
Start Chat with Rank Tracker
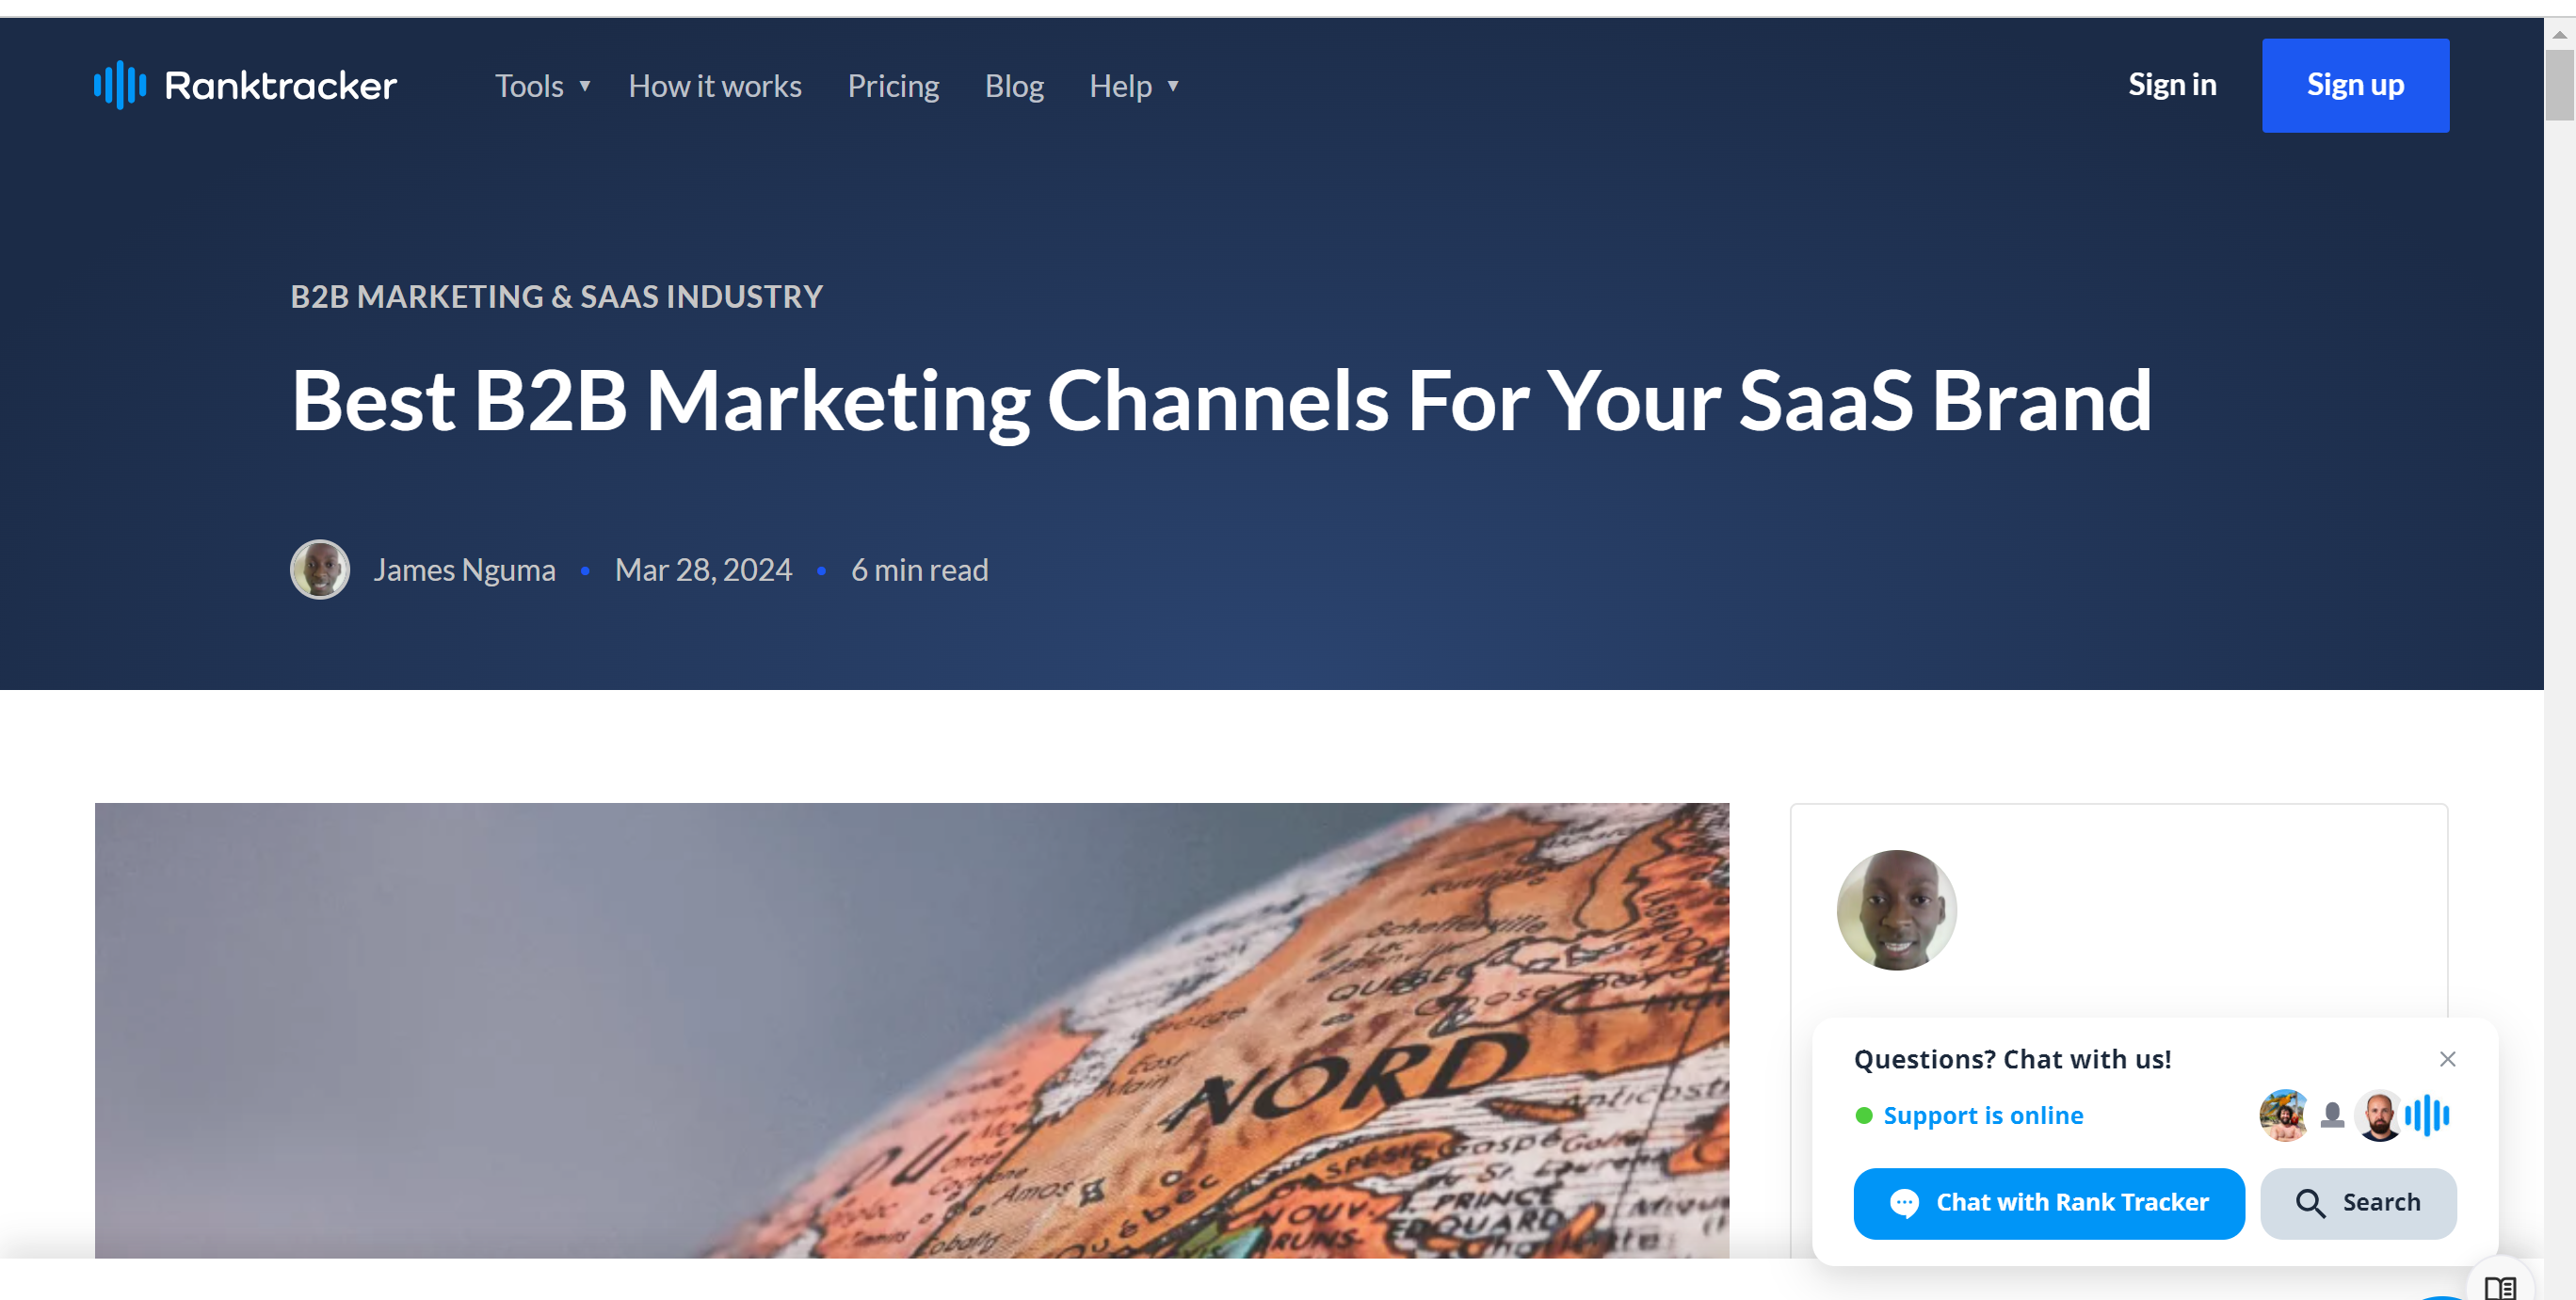2049,1203
